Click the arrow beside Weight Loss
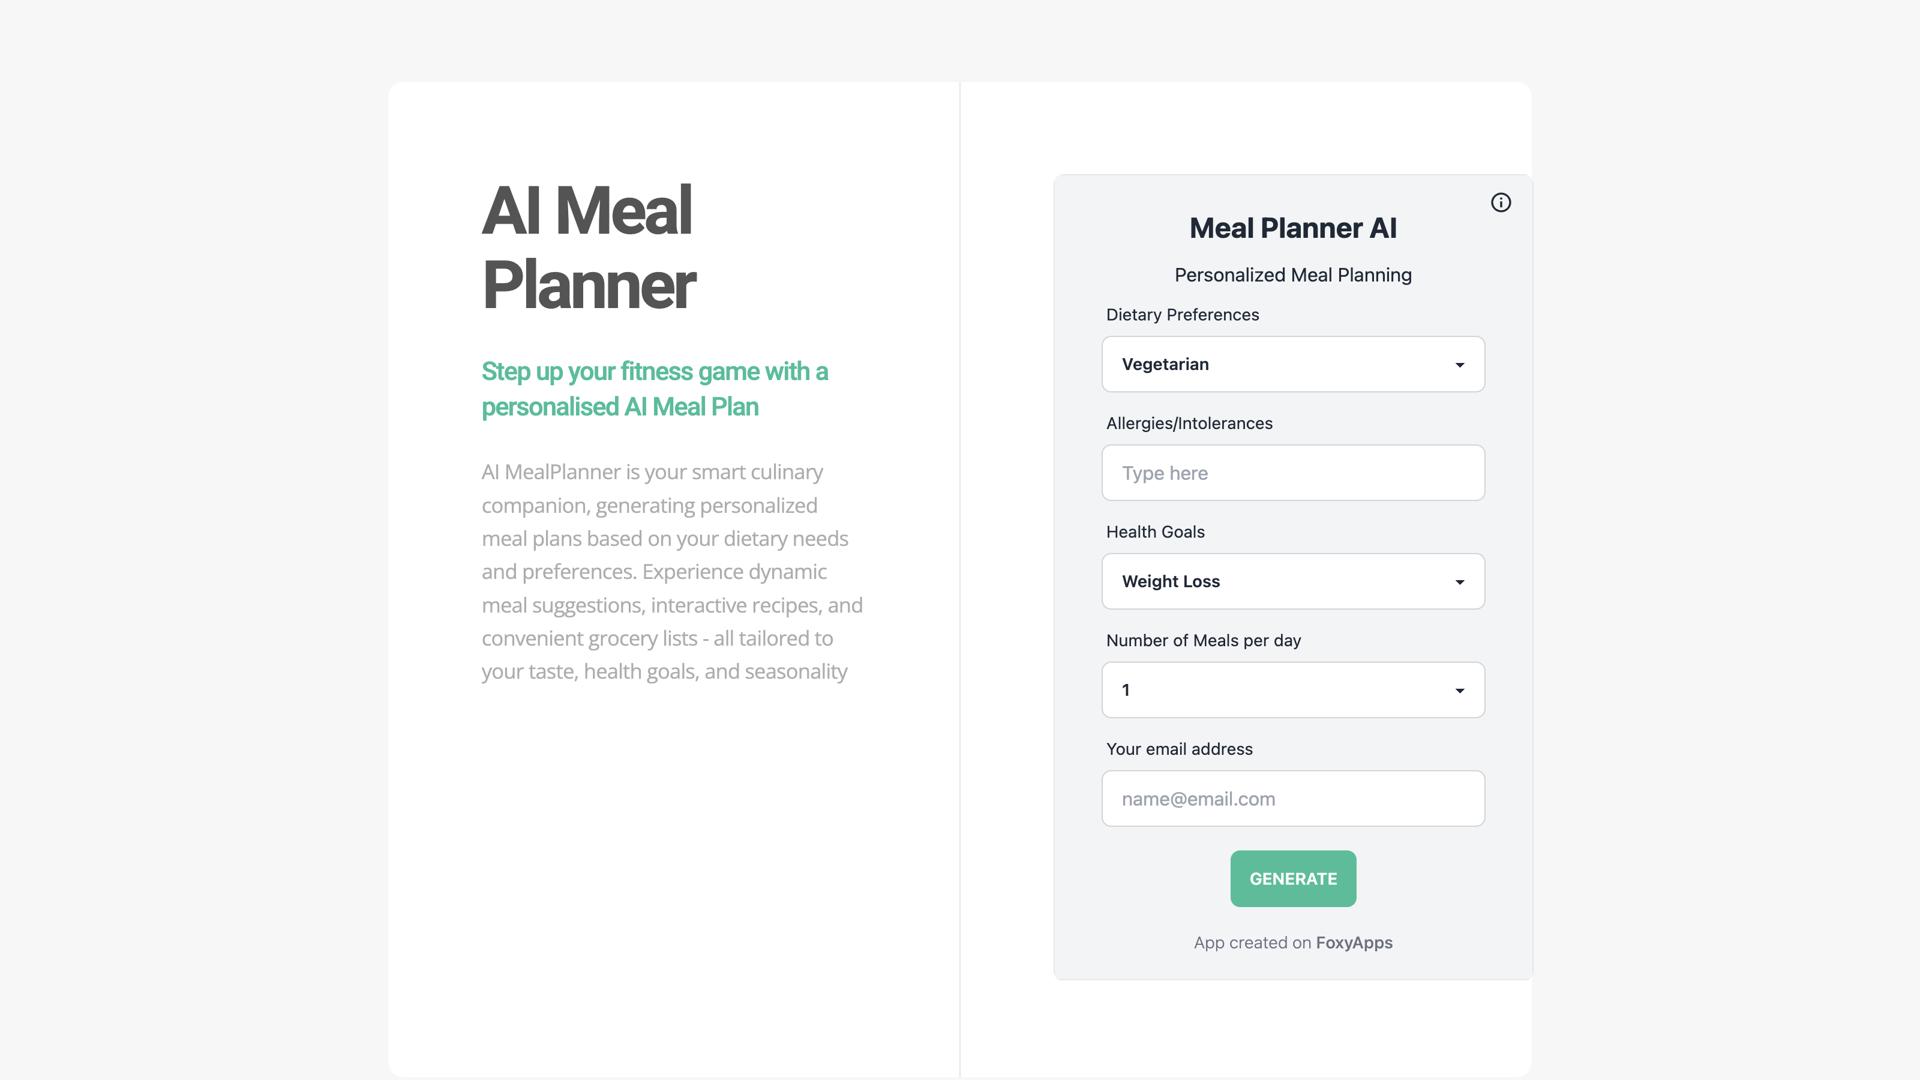Screen dimensions: 1920x1080 (1459, 581)
